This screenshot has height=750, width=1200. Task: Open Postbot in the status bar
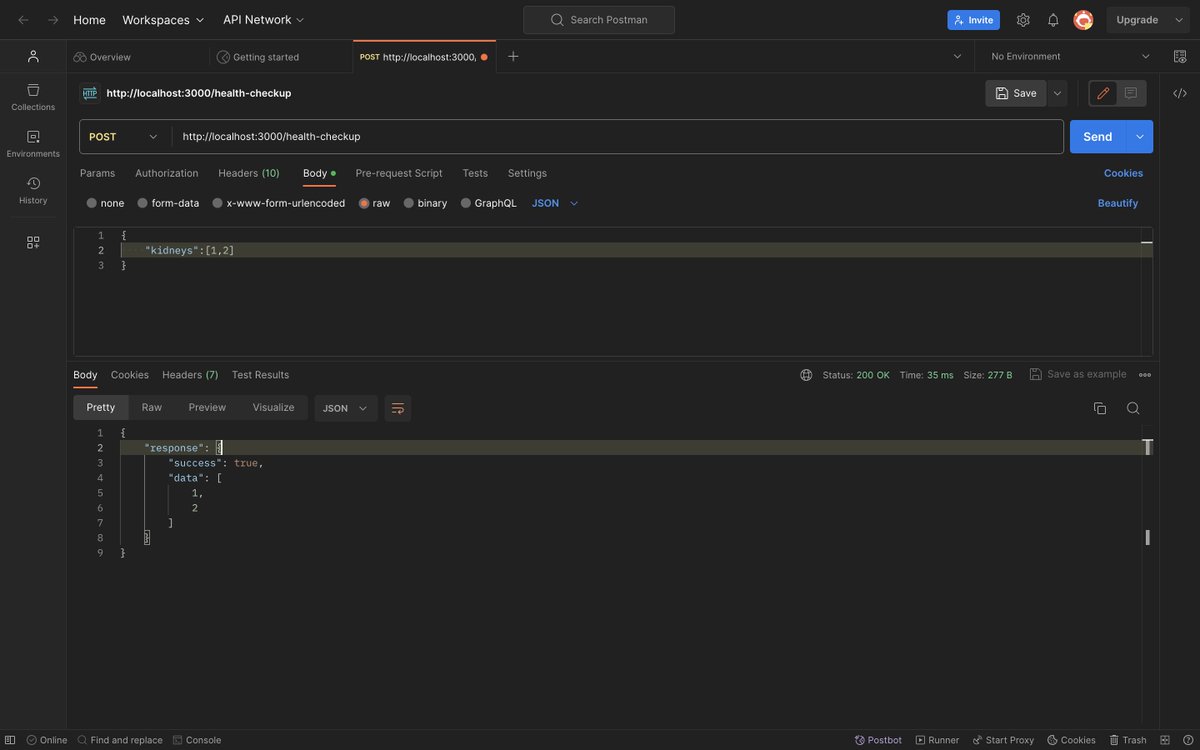click(877, 740)
